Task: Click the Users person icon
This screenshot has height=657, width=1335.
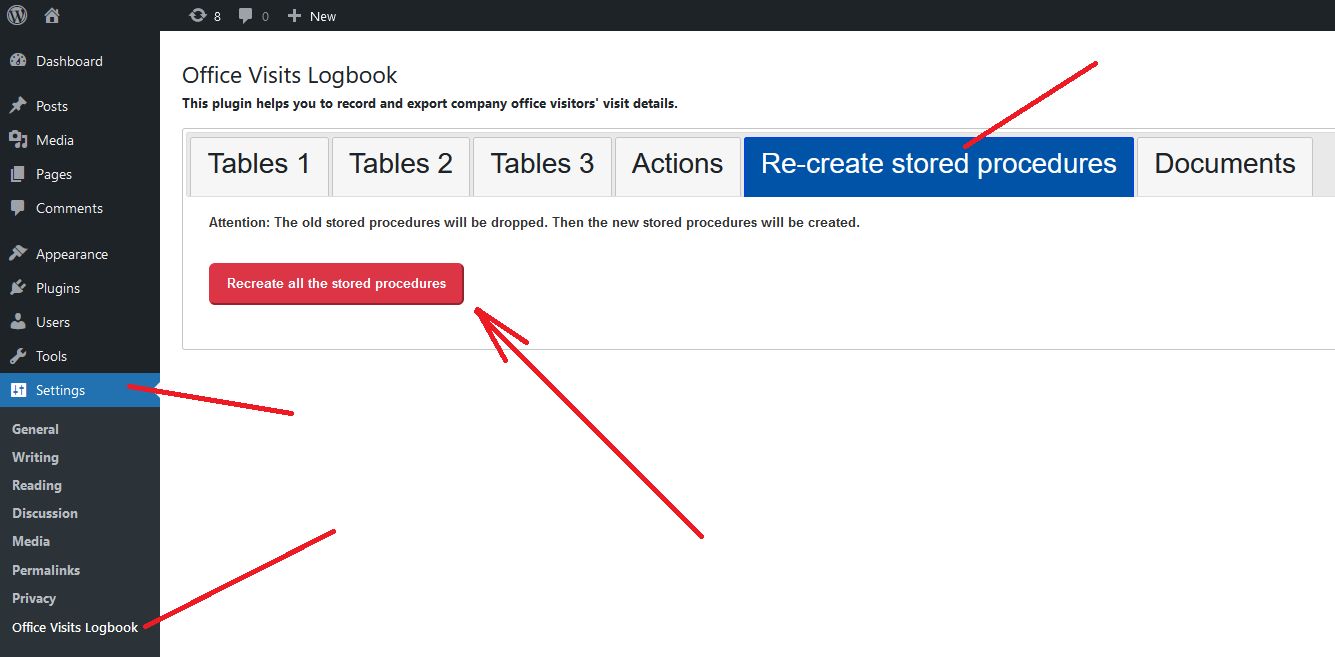Action: pyautogui.click(x=18, y=322)
